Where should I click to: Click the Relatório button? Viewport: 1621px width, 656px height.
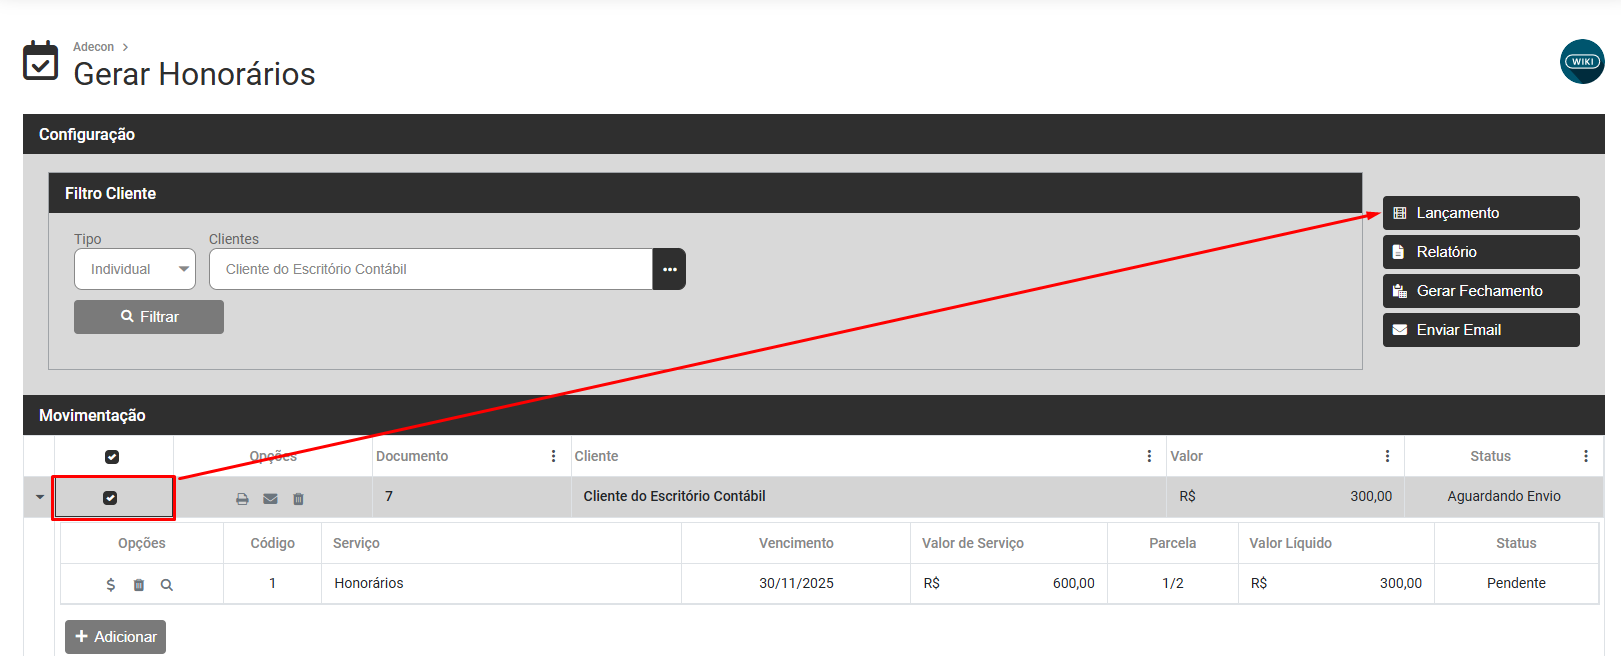(1481, 252)
